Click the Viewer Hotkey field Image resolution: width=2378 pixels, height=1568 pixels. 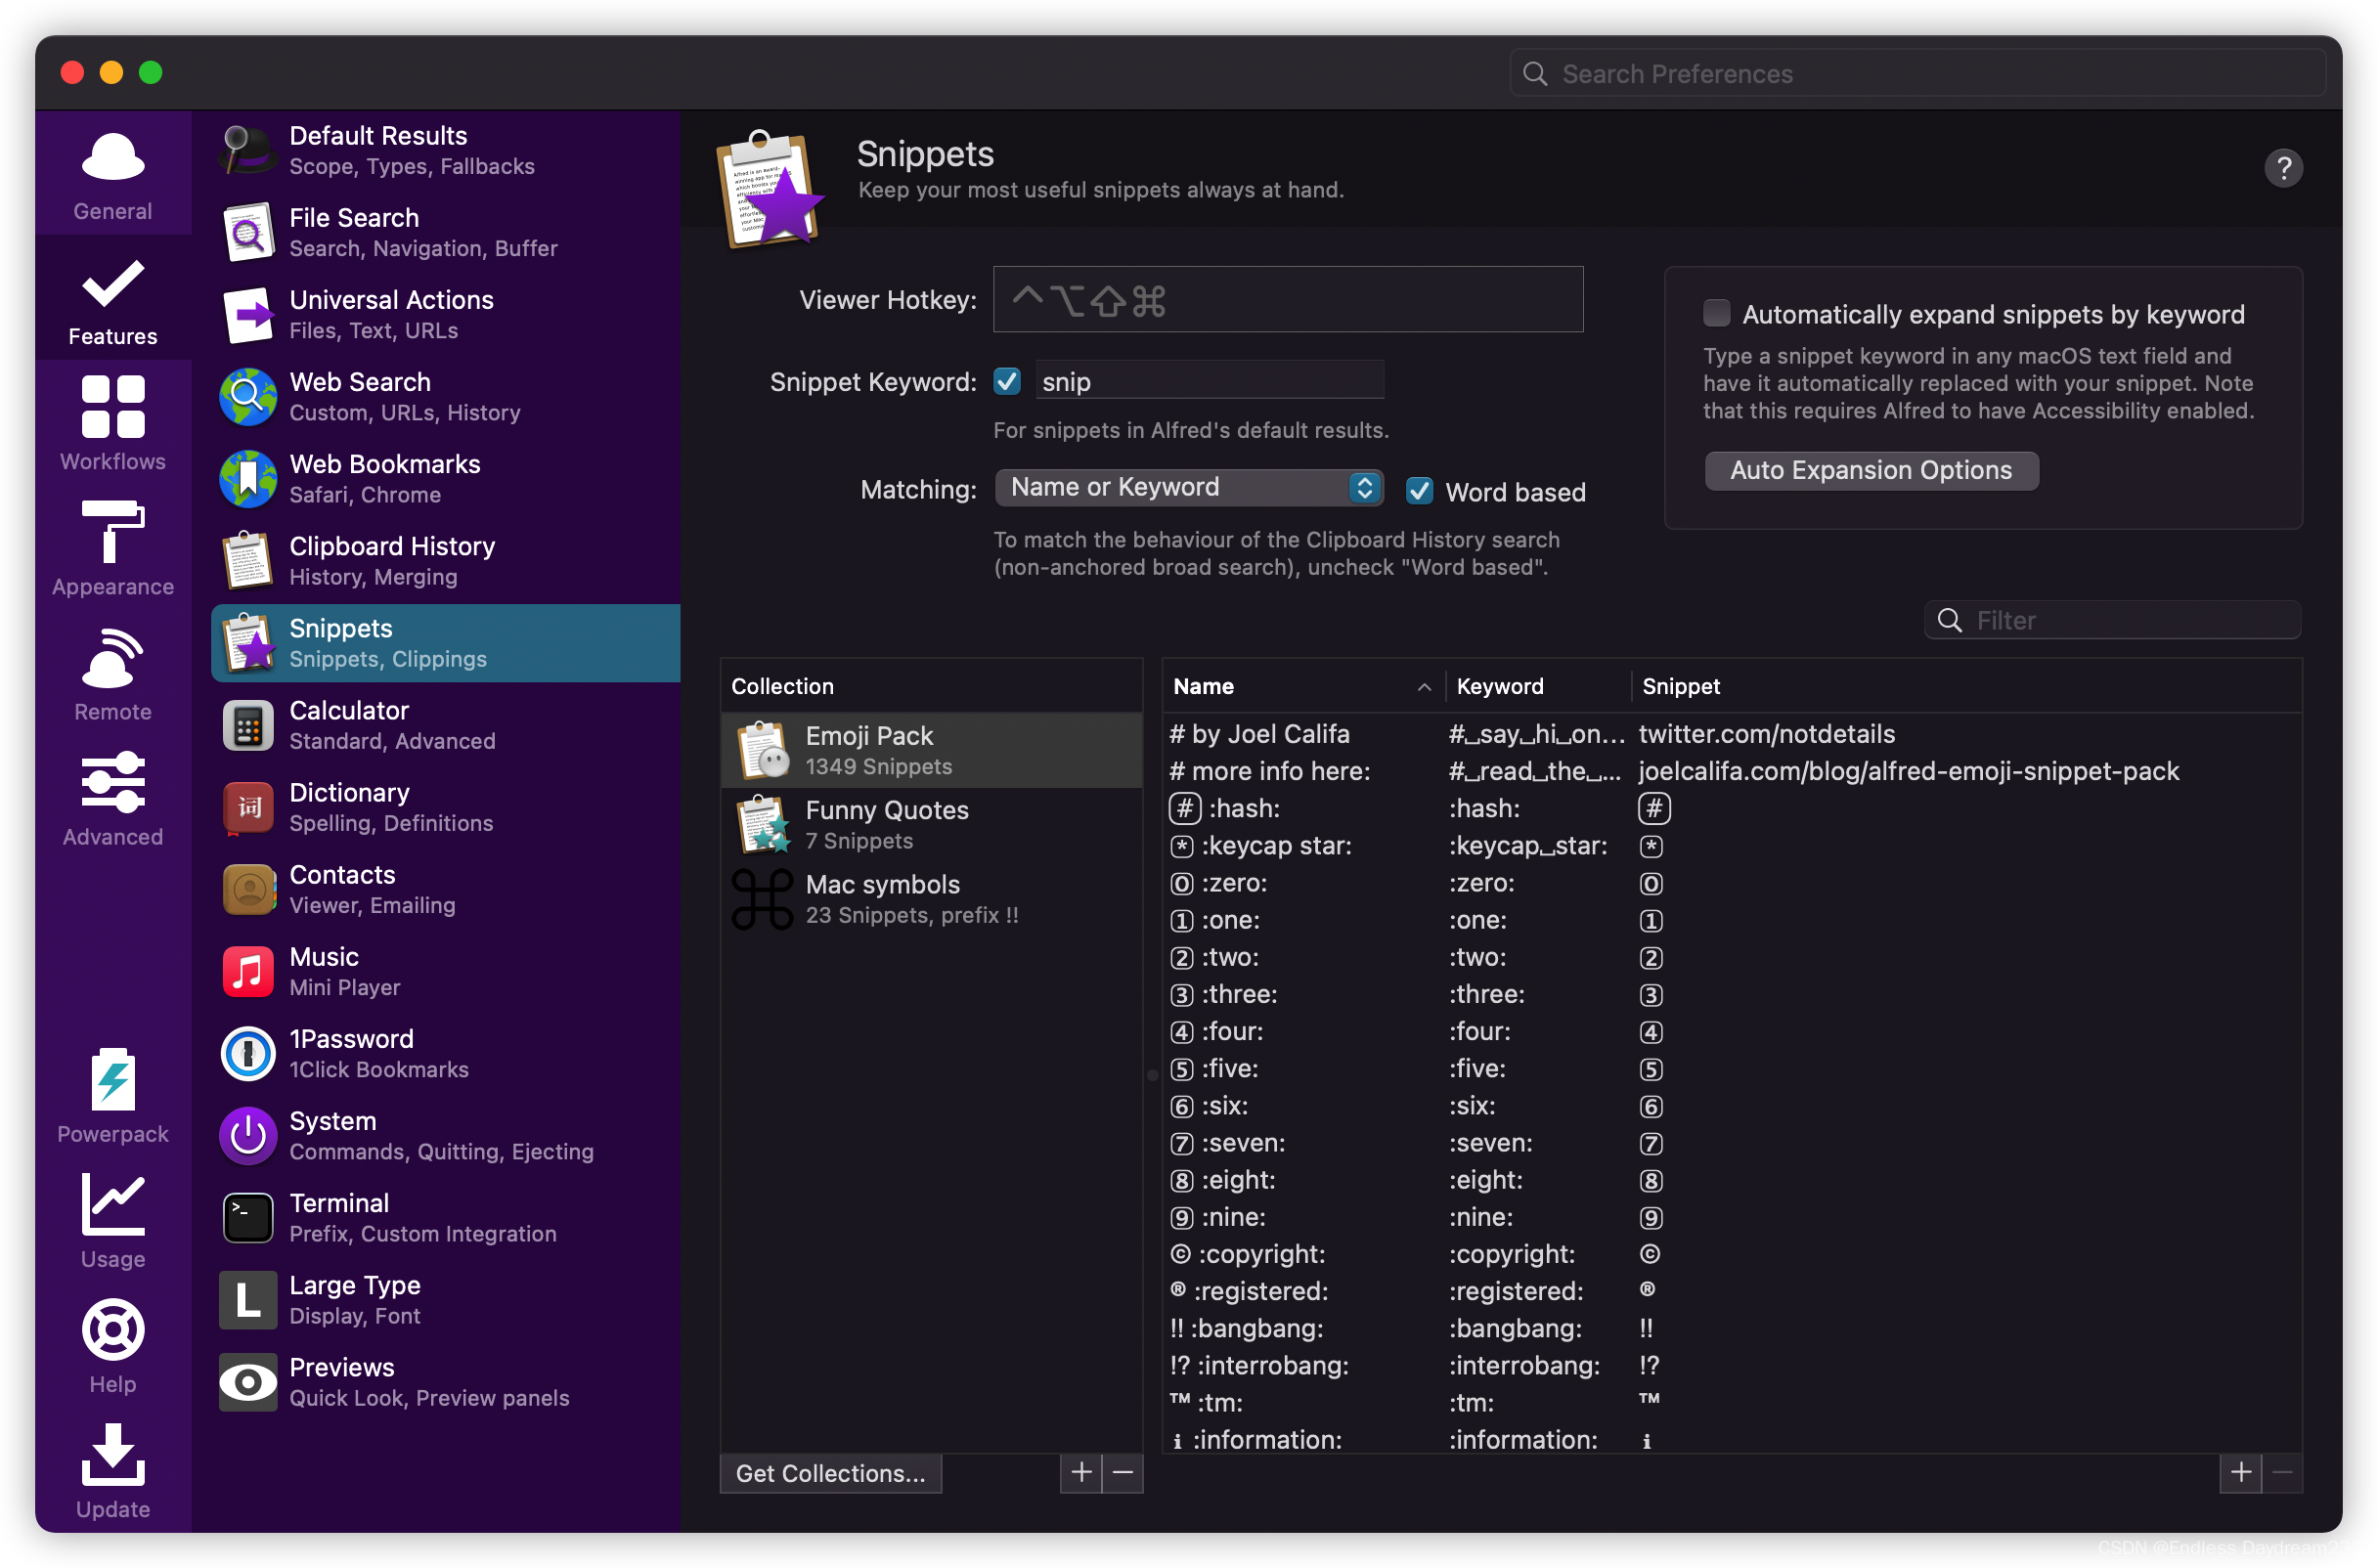coord(1287,299)
